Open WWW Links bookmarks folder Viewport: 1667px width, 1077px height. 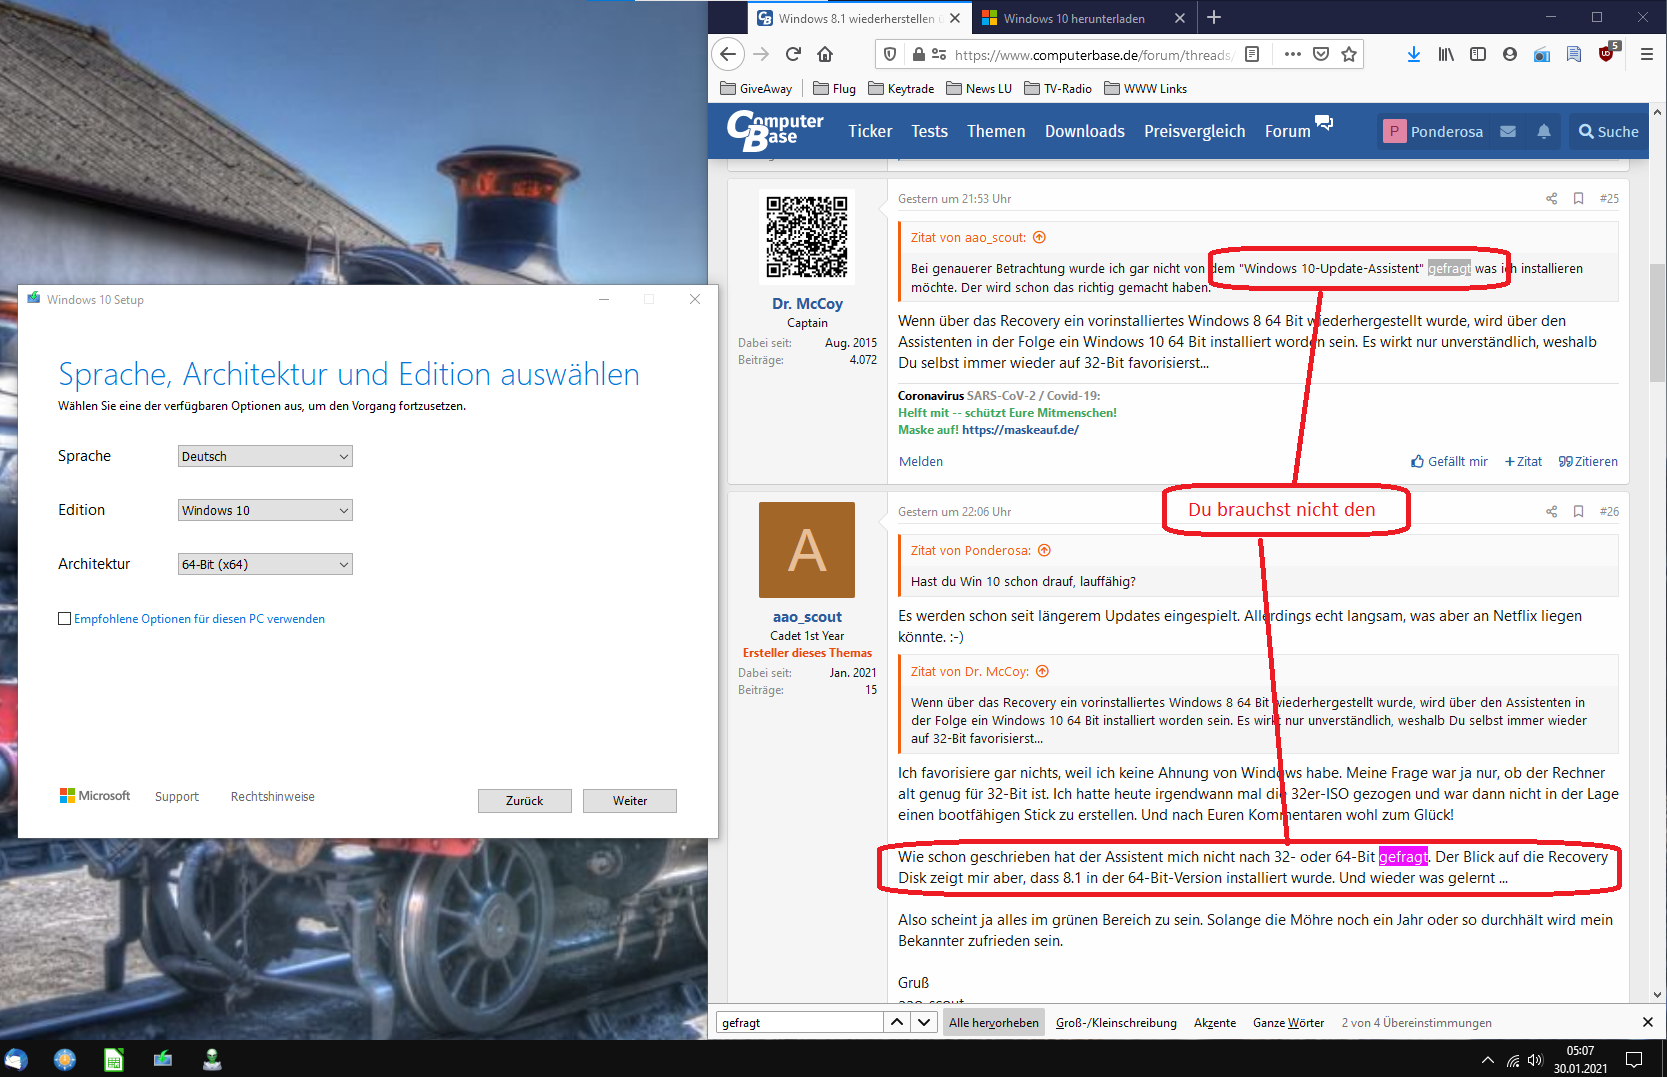pos(1146,88)
